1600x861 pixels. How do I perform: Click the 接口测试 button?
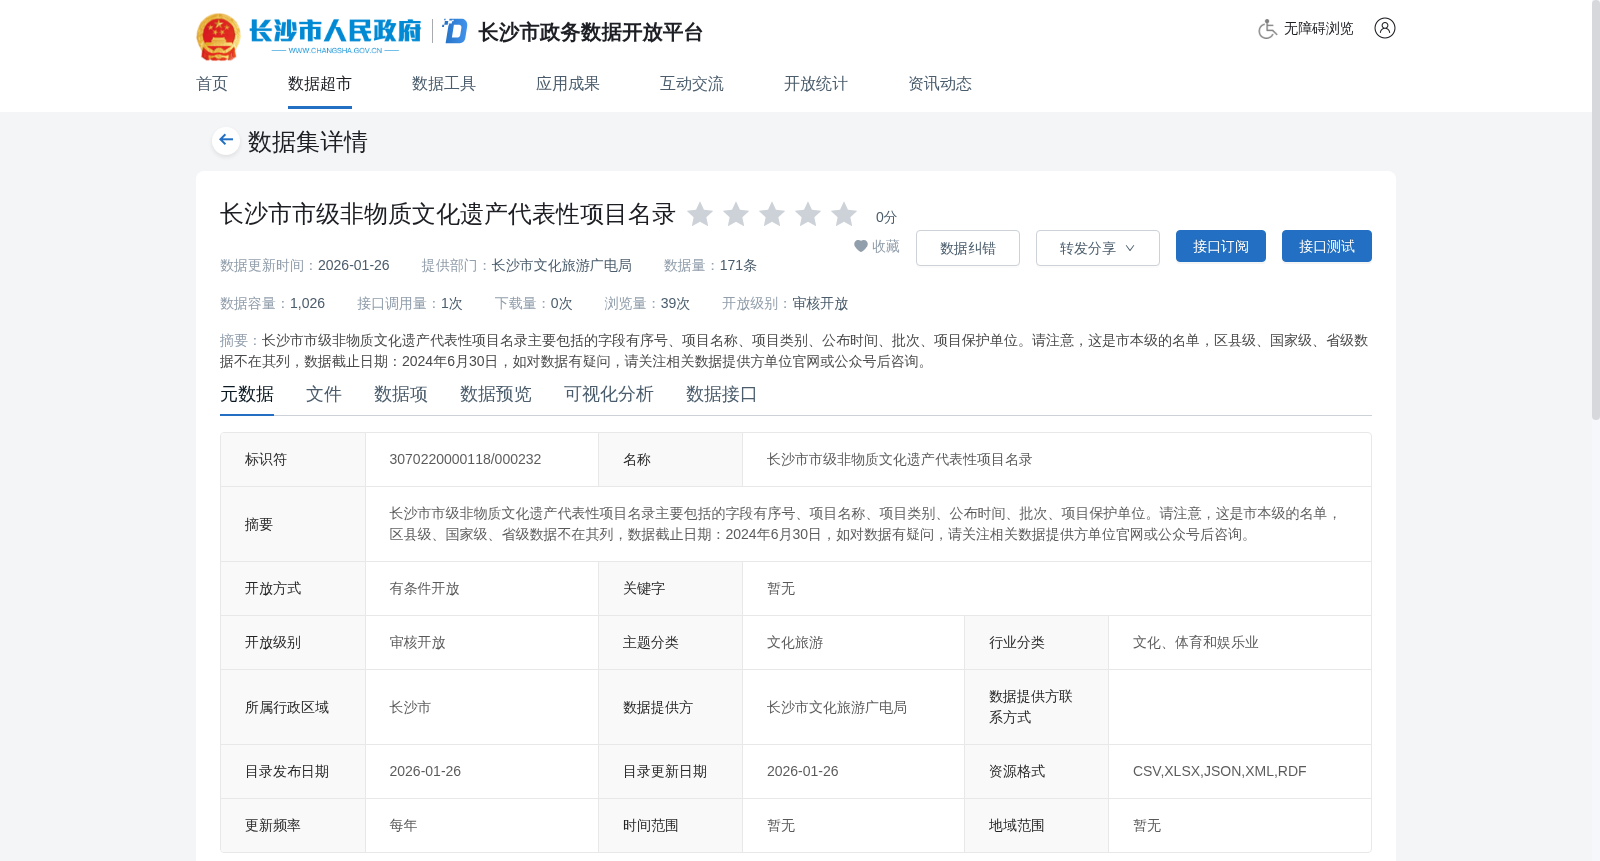coord(1327,246)
